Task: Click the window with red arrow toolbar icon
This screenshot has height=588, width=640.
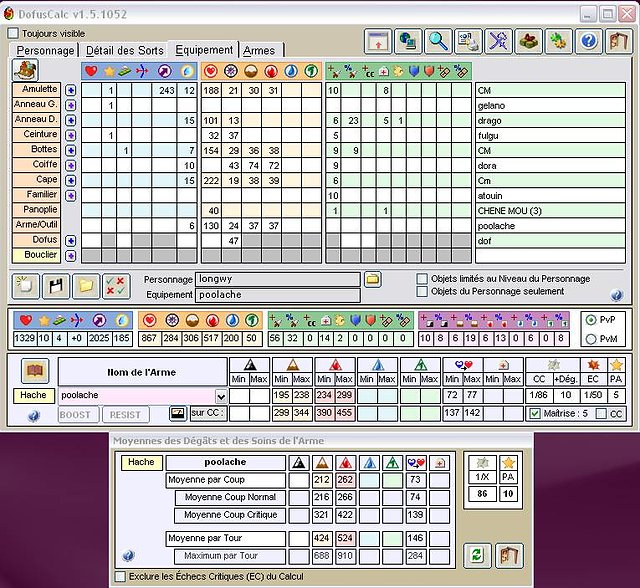Action: coord(378,41)
